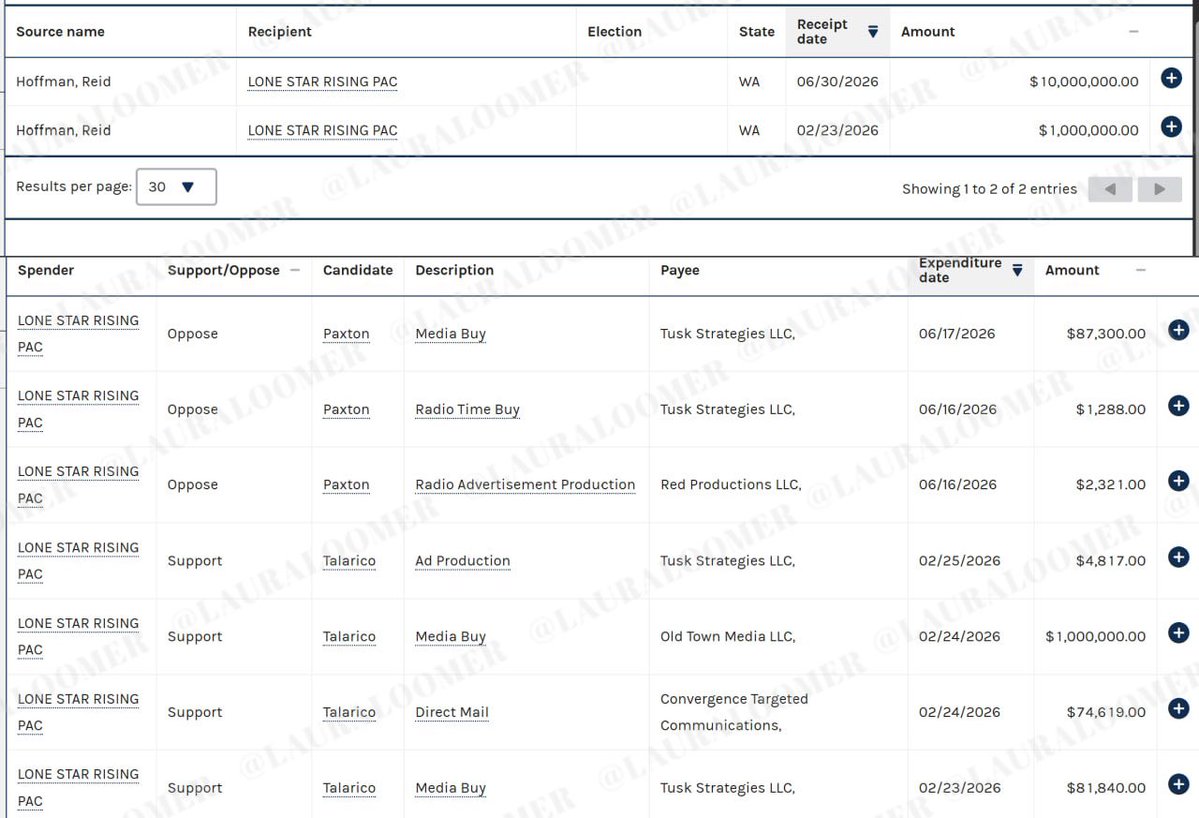Expand details for the $10,000,000.00 receipt row
Screen dimensions: 1199x818
pos(1171,78)
